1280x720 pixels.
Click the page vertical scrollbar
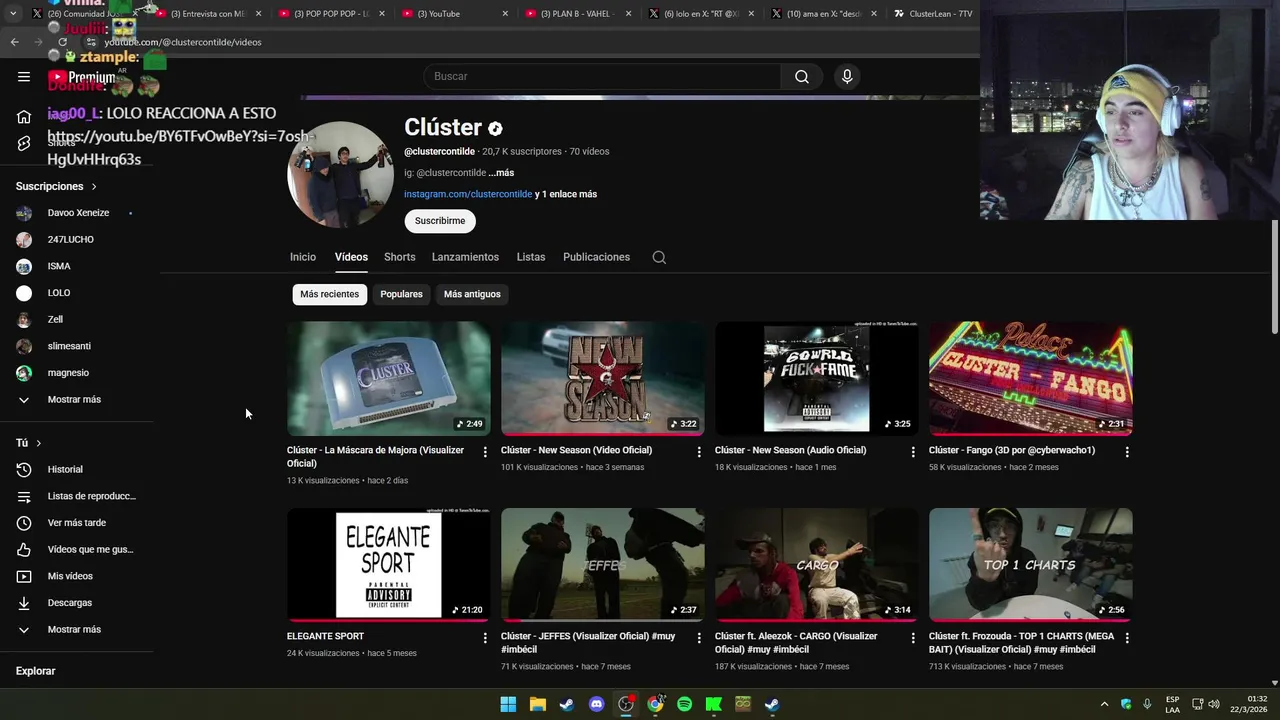1274,277
